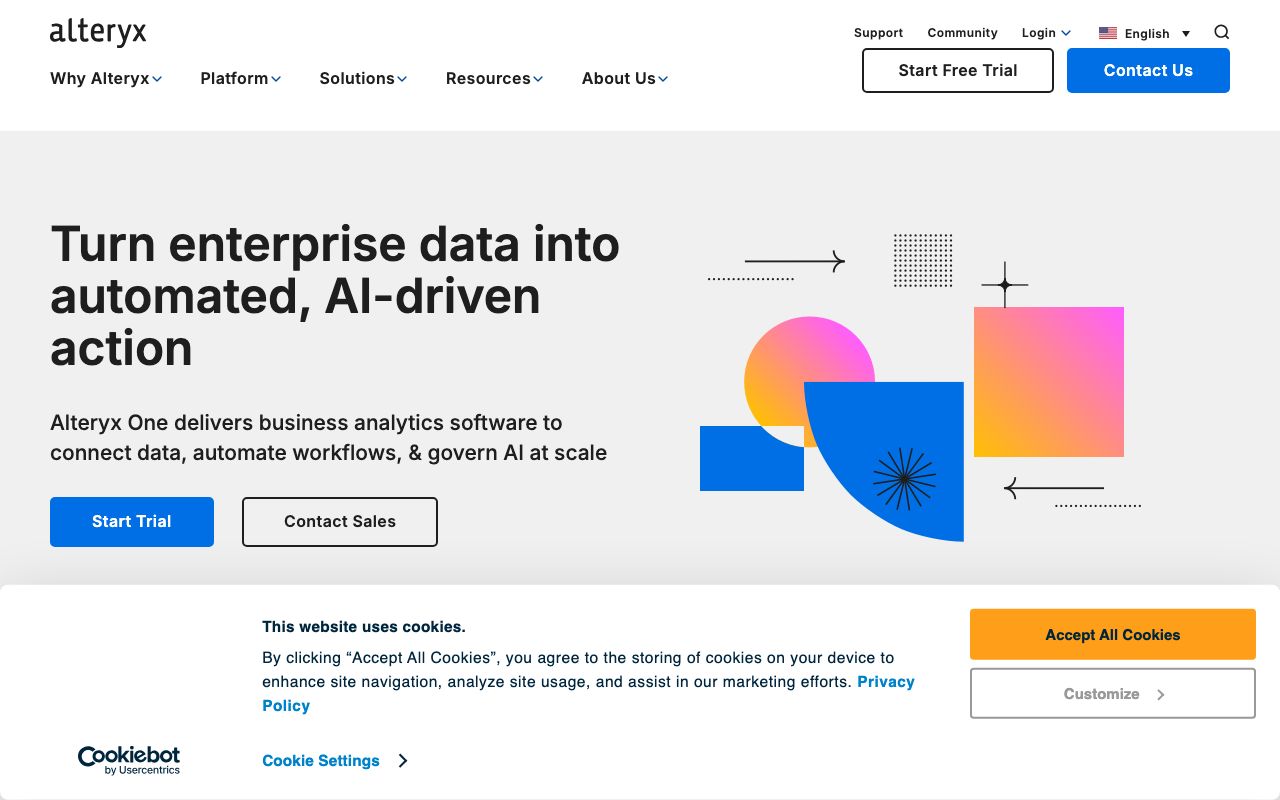
Task: Expand the About Us menu
Action: pyautogui.click(x=625, y=78)
